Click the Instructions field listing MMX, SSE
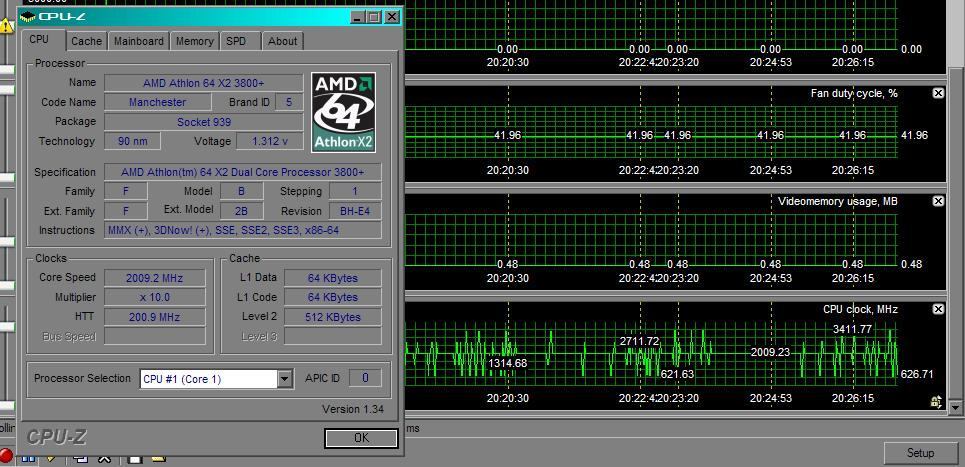Image resolution: width=965 pixels, height=467 pixels. (242, 230)
